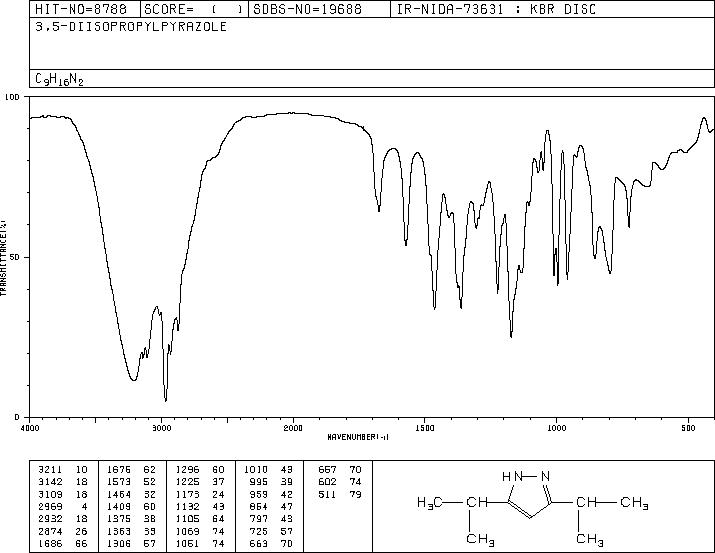This screenshot has width=715, height=553.
Task: Click the 511 peak table entry
Action: tap(340, 494)
